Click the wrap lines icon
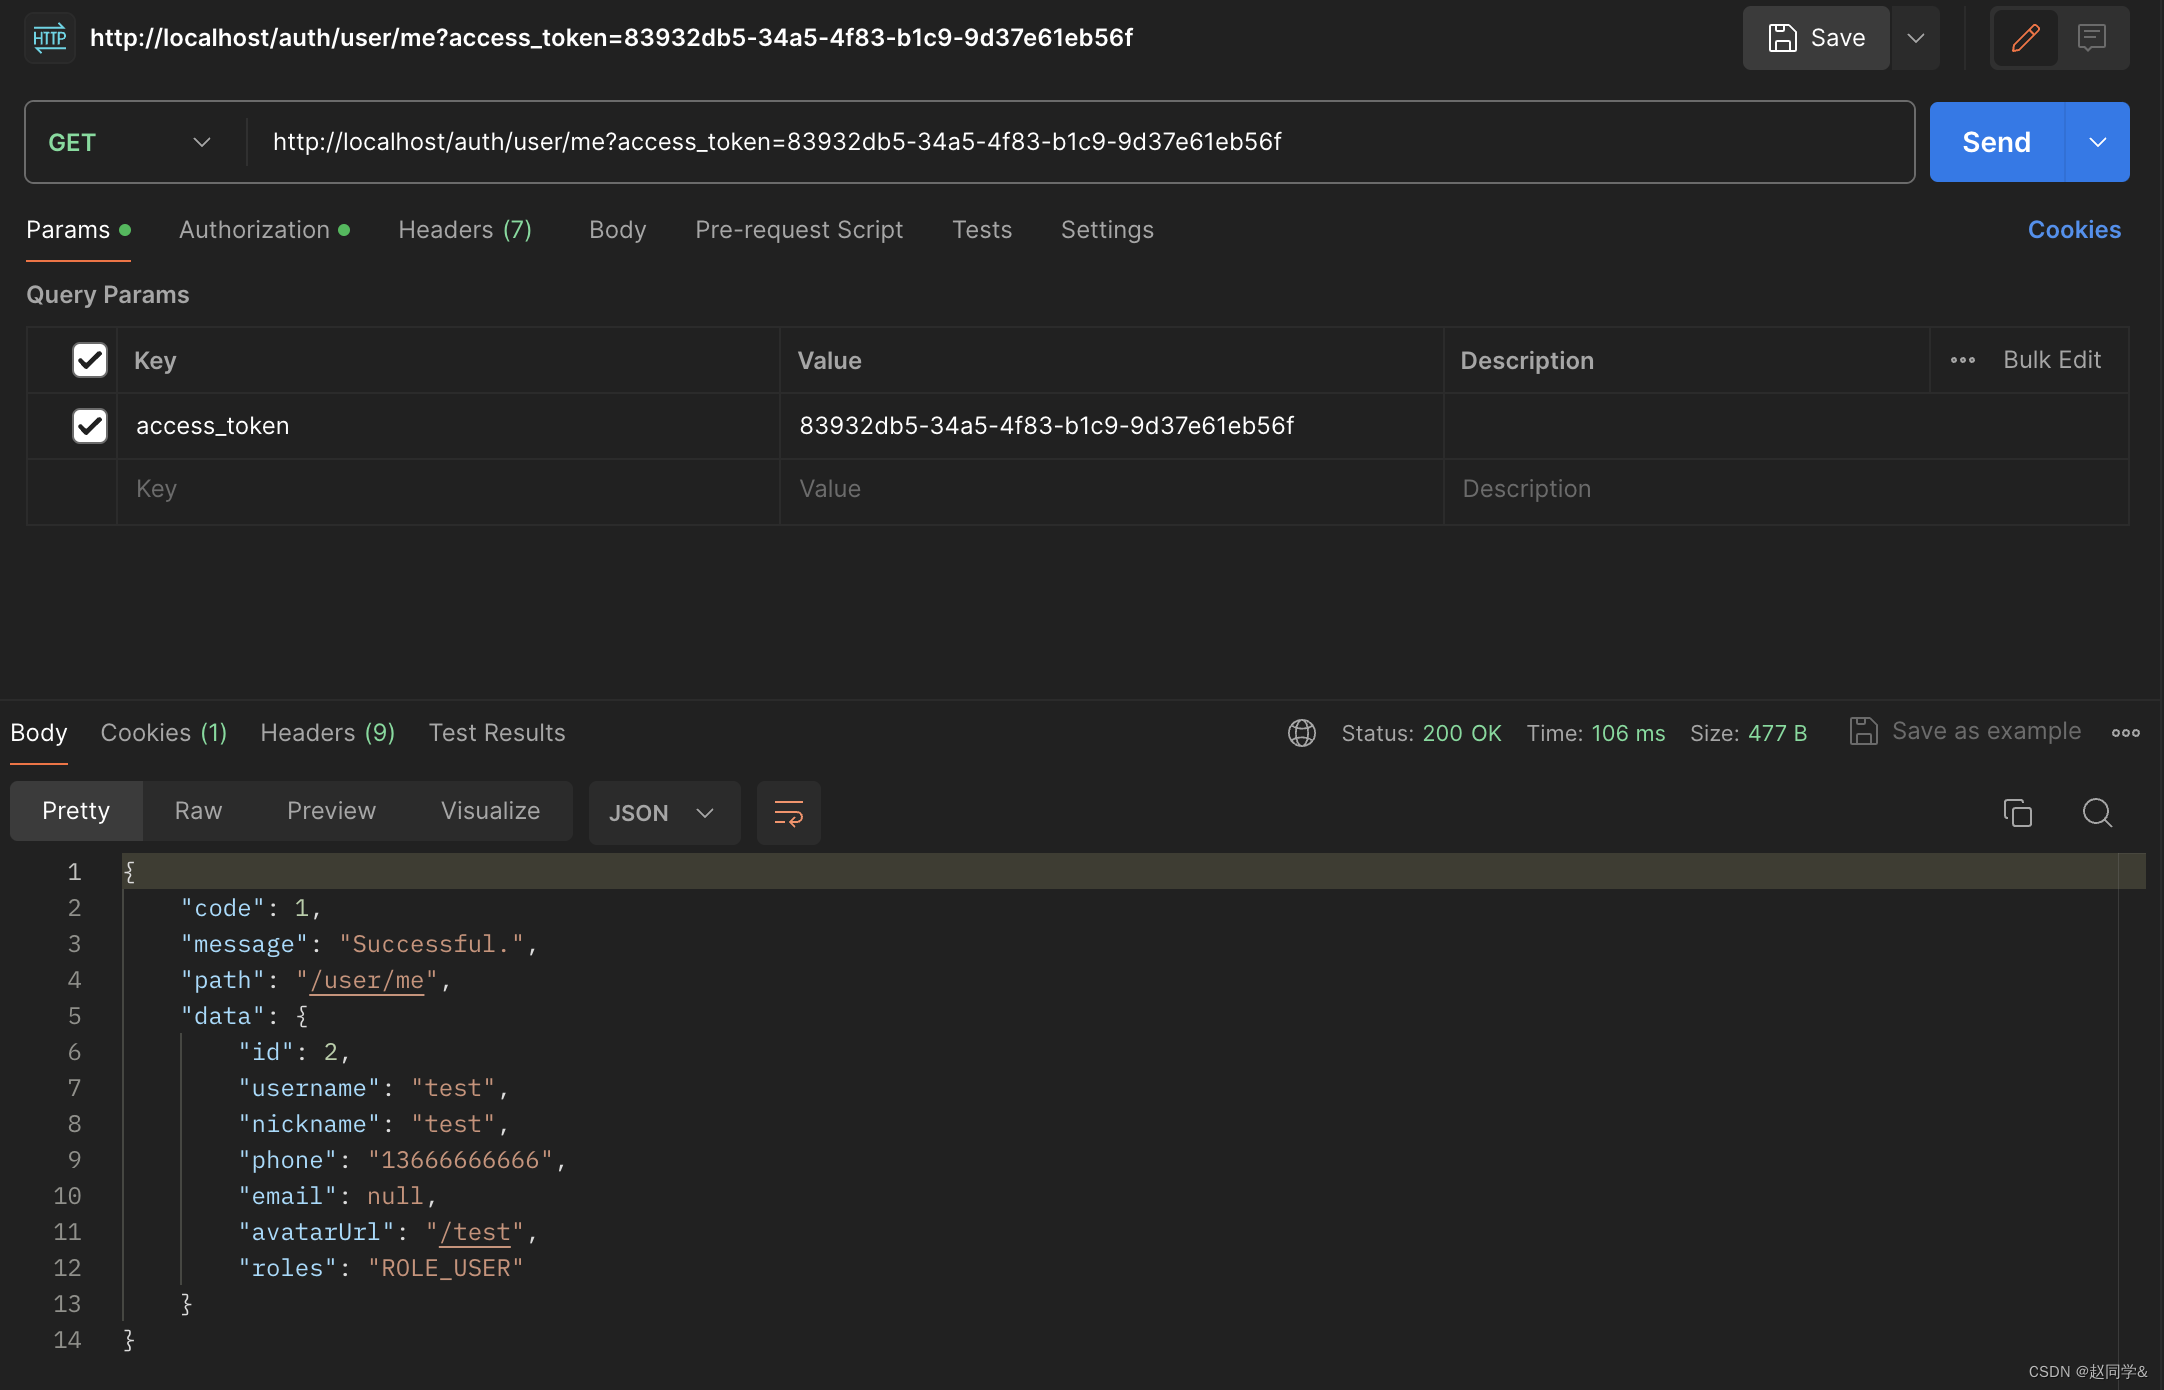Image resolution: width=2164 pixels, height=1390 pixels. pos(788,813)
